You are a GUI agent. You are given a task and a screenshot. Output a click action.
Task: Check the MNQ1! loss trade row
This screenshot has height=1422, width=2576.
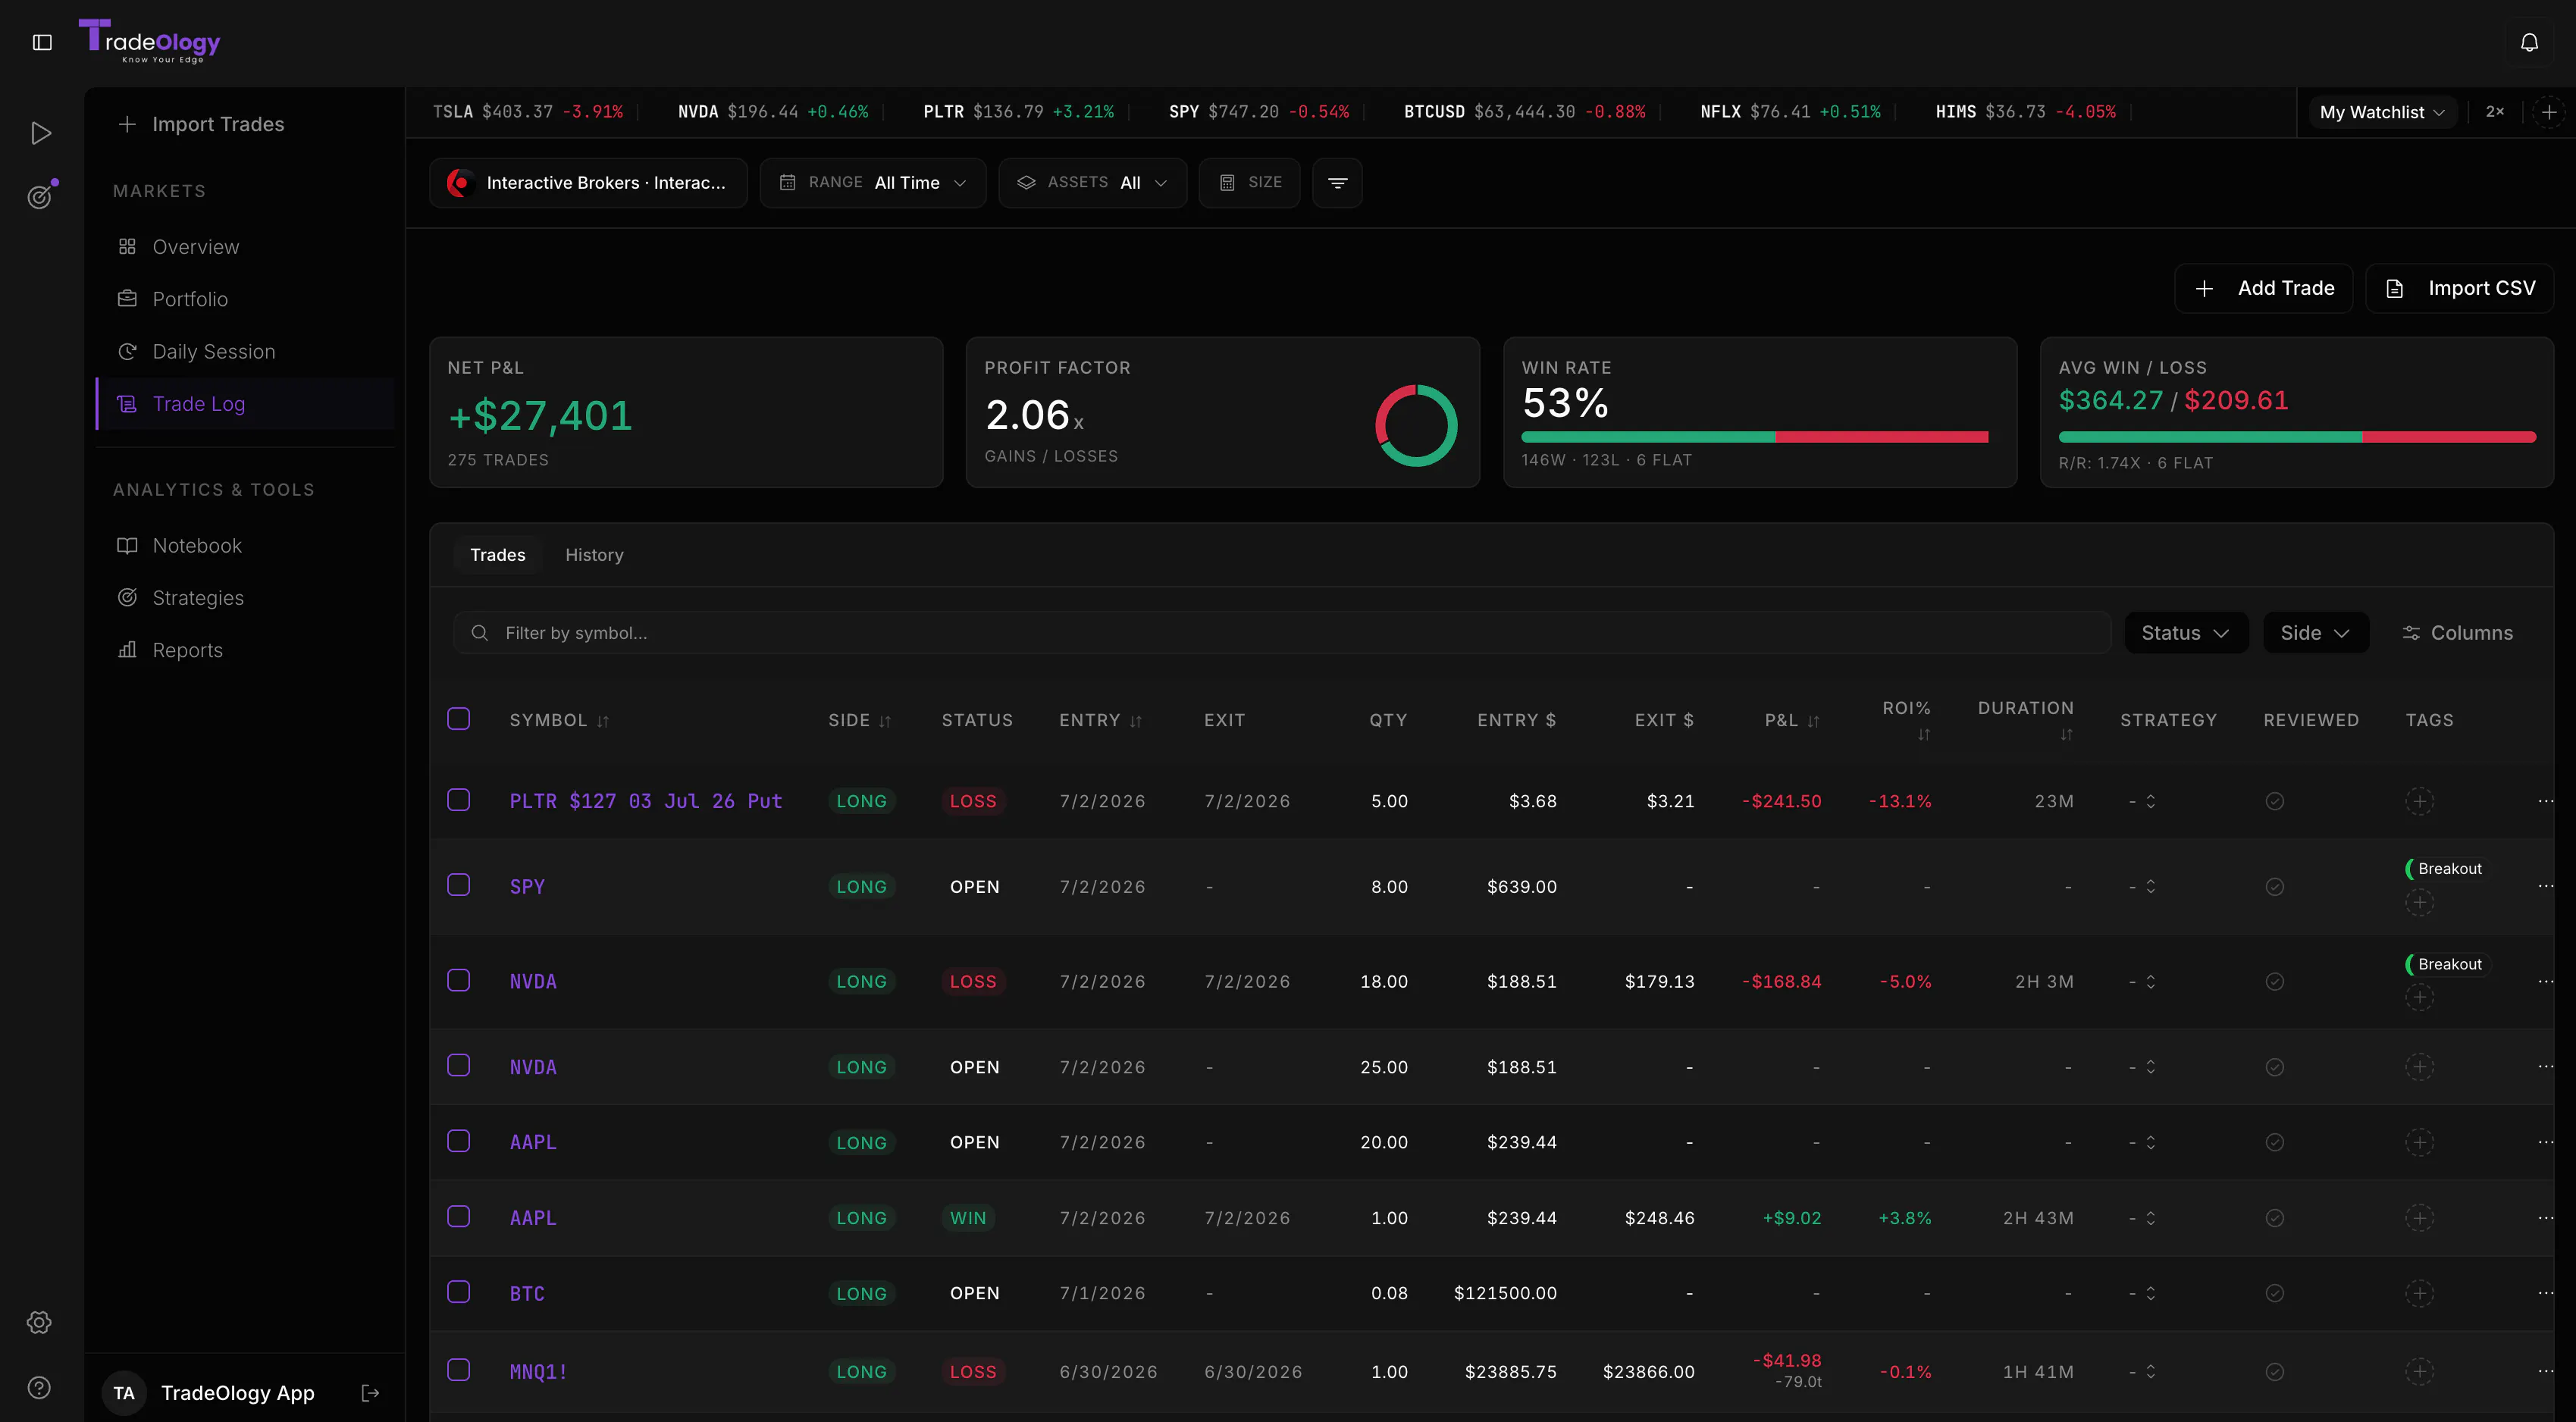(x=458, y=1370)
